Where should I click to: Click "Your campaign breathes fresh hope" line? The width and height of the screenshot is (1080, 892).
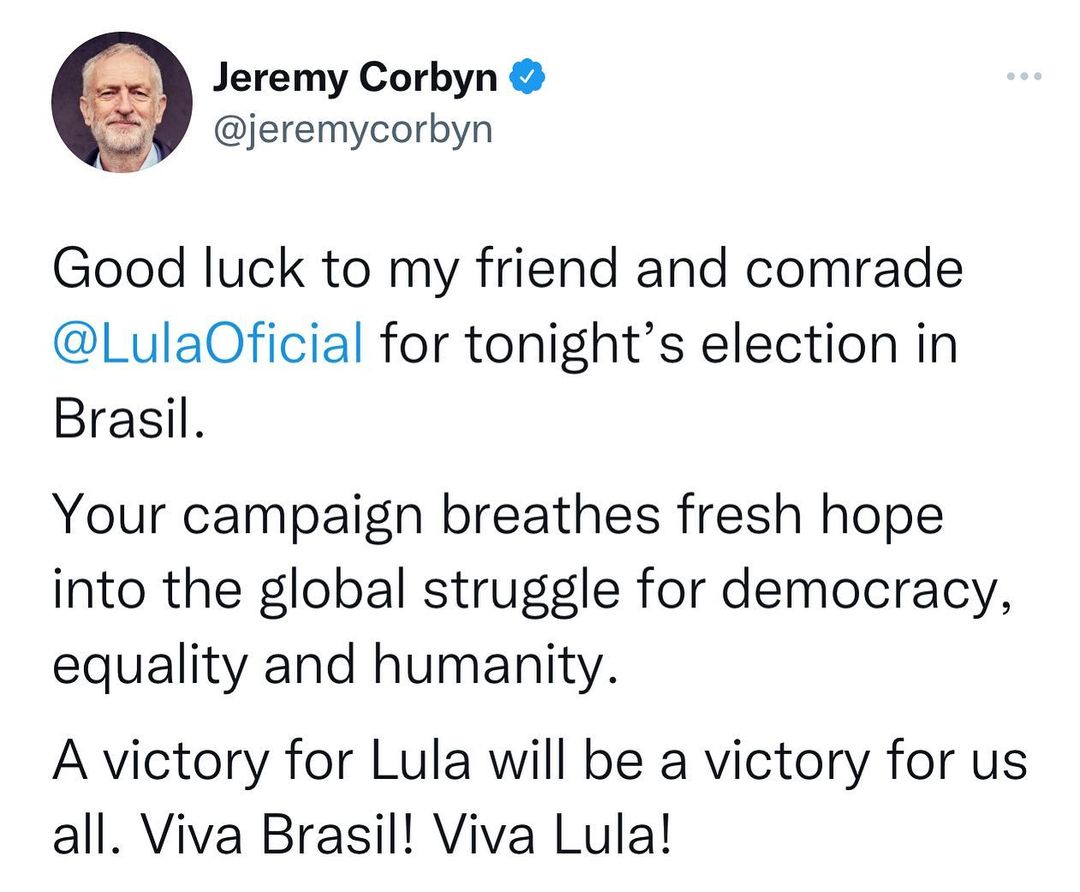tap(496, 516)
